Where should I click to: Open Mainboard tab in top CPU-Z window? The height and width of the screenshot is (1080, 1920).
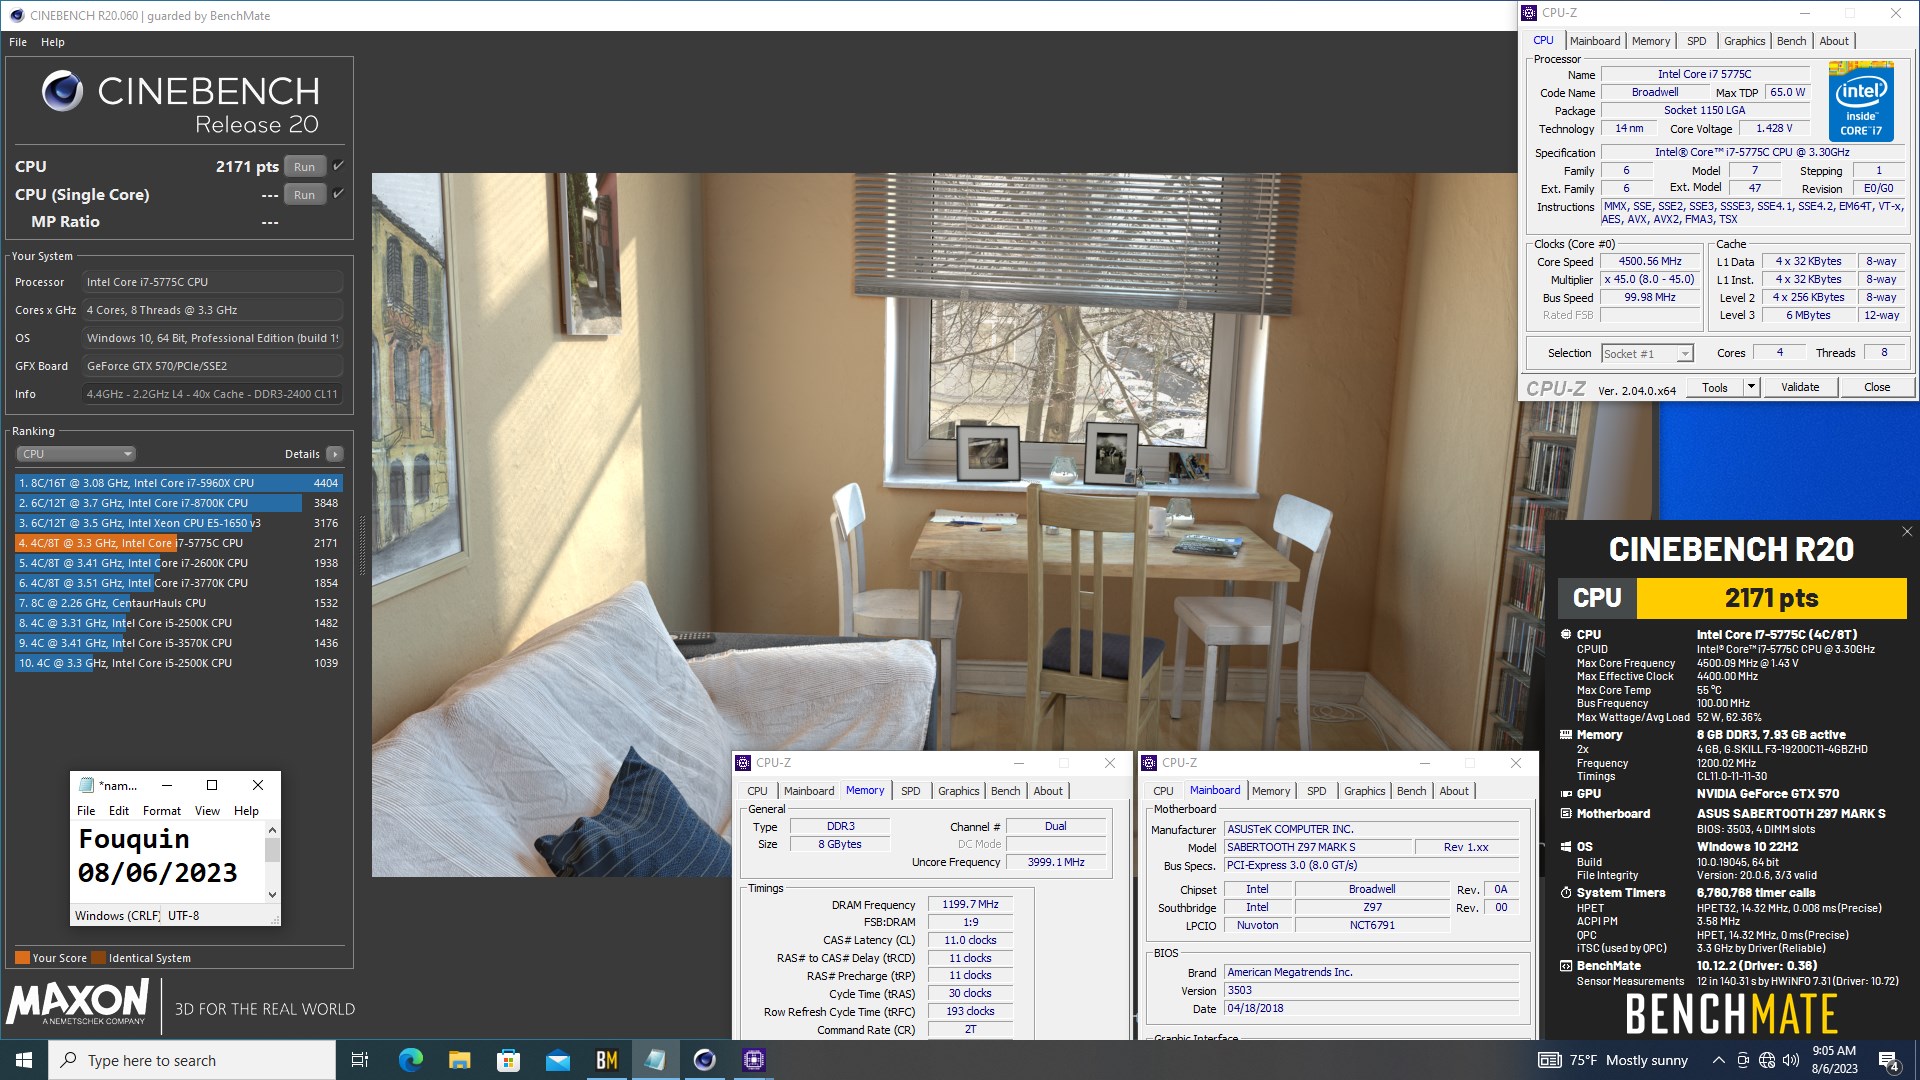(1595, 41)
